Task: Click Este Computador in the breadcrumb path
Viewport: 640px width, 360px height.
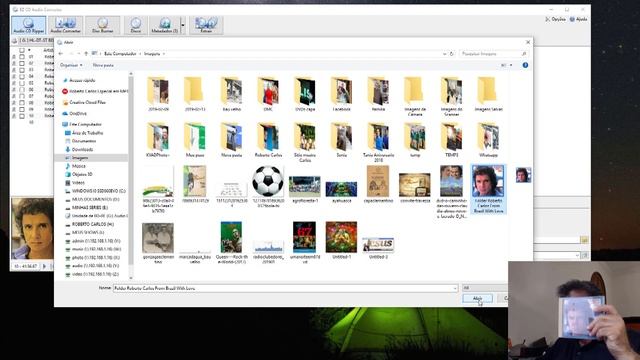Action: tap(120, 53)
